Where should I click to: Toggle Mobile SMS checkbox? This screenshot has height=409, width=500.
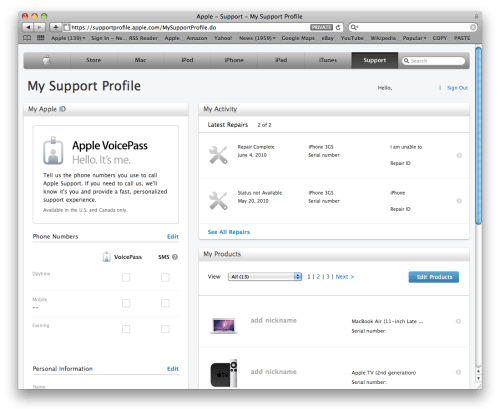(x=165, y=303)
